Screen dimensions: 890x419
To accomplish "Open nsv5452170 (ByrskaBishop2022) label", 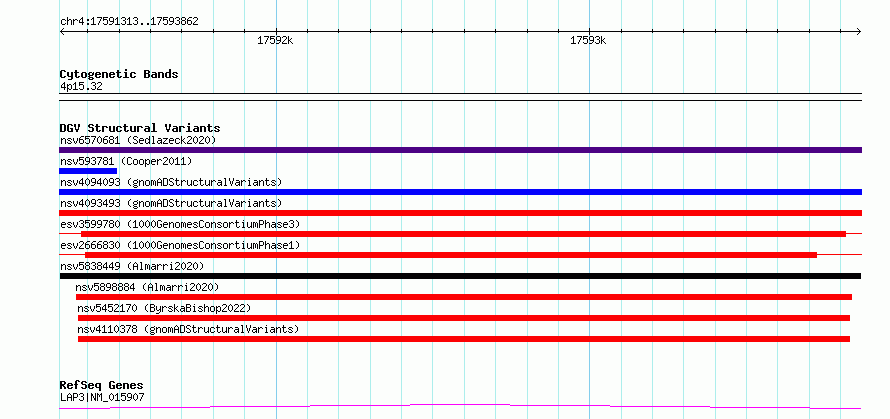I will click(164, 308).
